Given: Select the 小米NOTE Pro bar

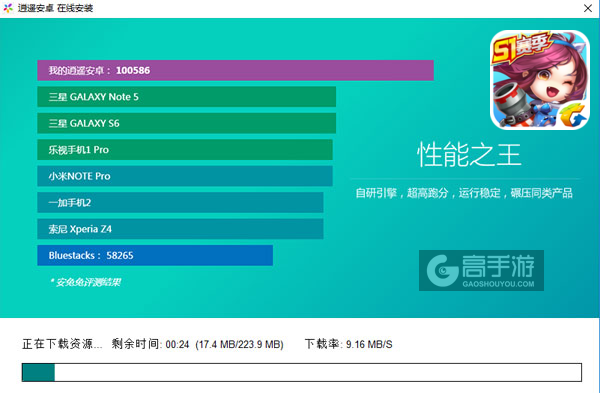Looking at the screenshot, I should 185,176.
